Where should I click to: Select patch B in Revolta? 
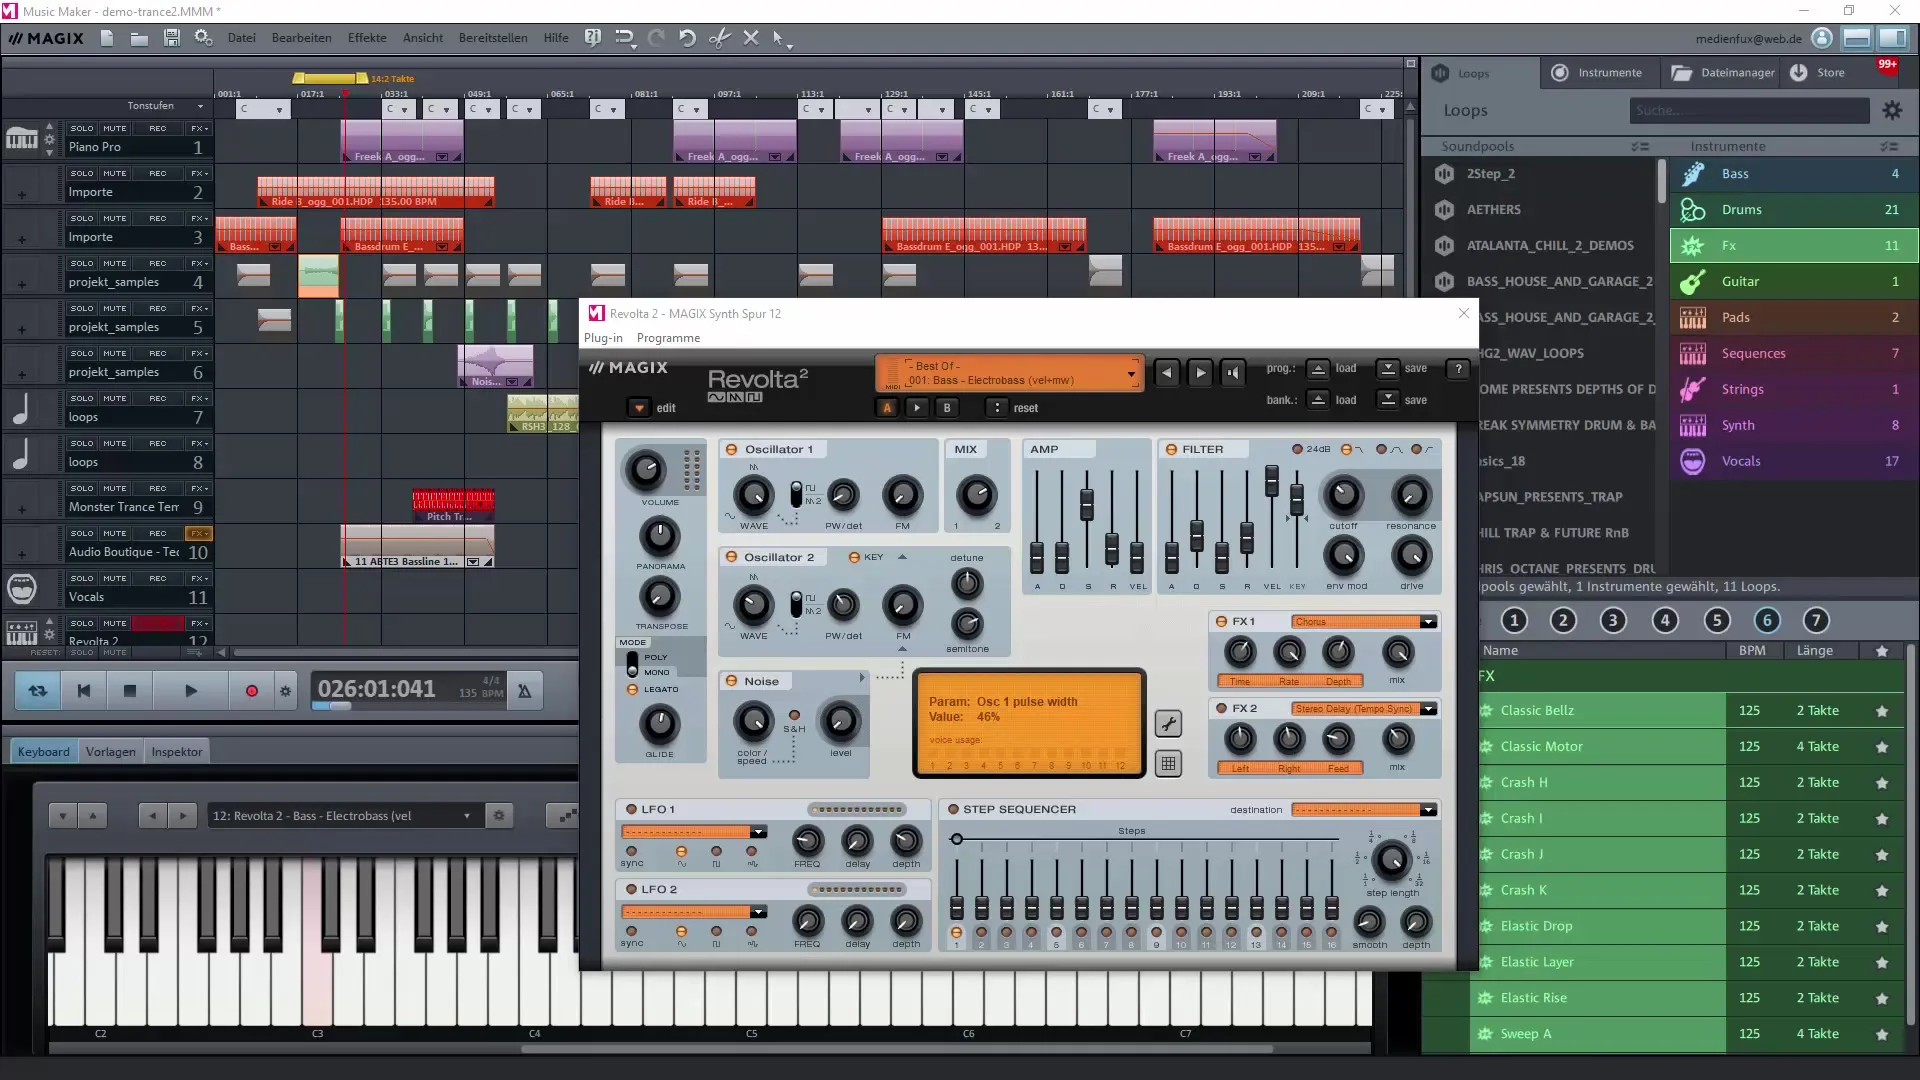947,408
